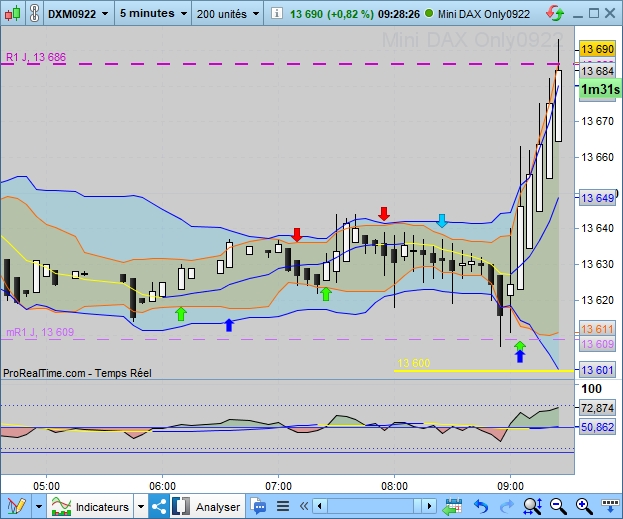
Task: Click the 13 601 axis price label
Action: (597, 370)
